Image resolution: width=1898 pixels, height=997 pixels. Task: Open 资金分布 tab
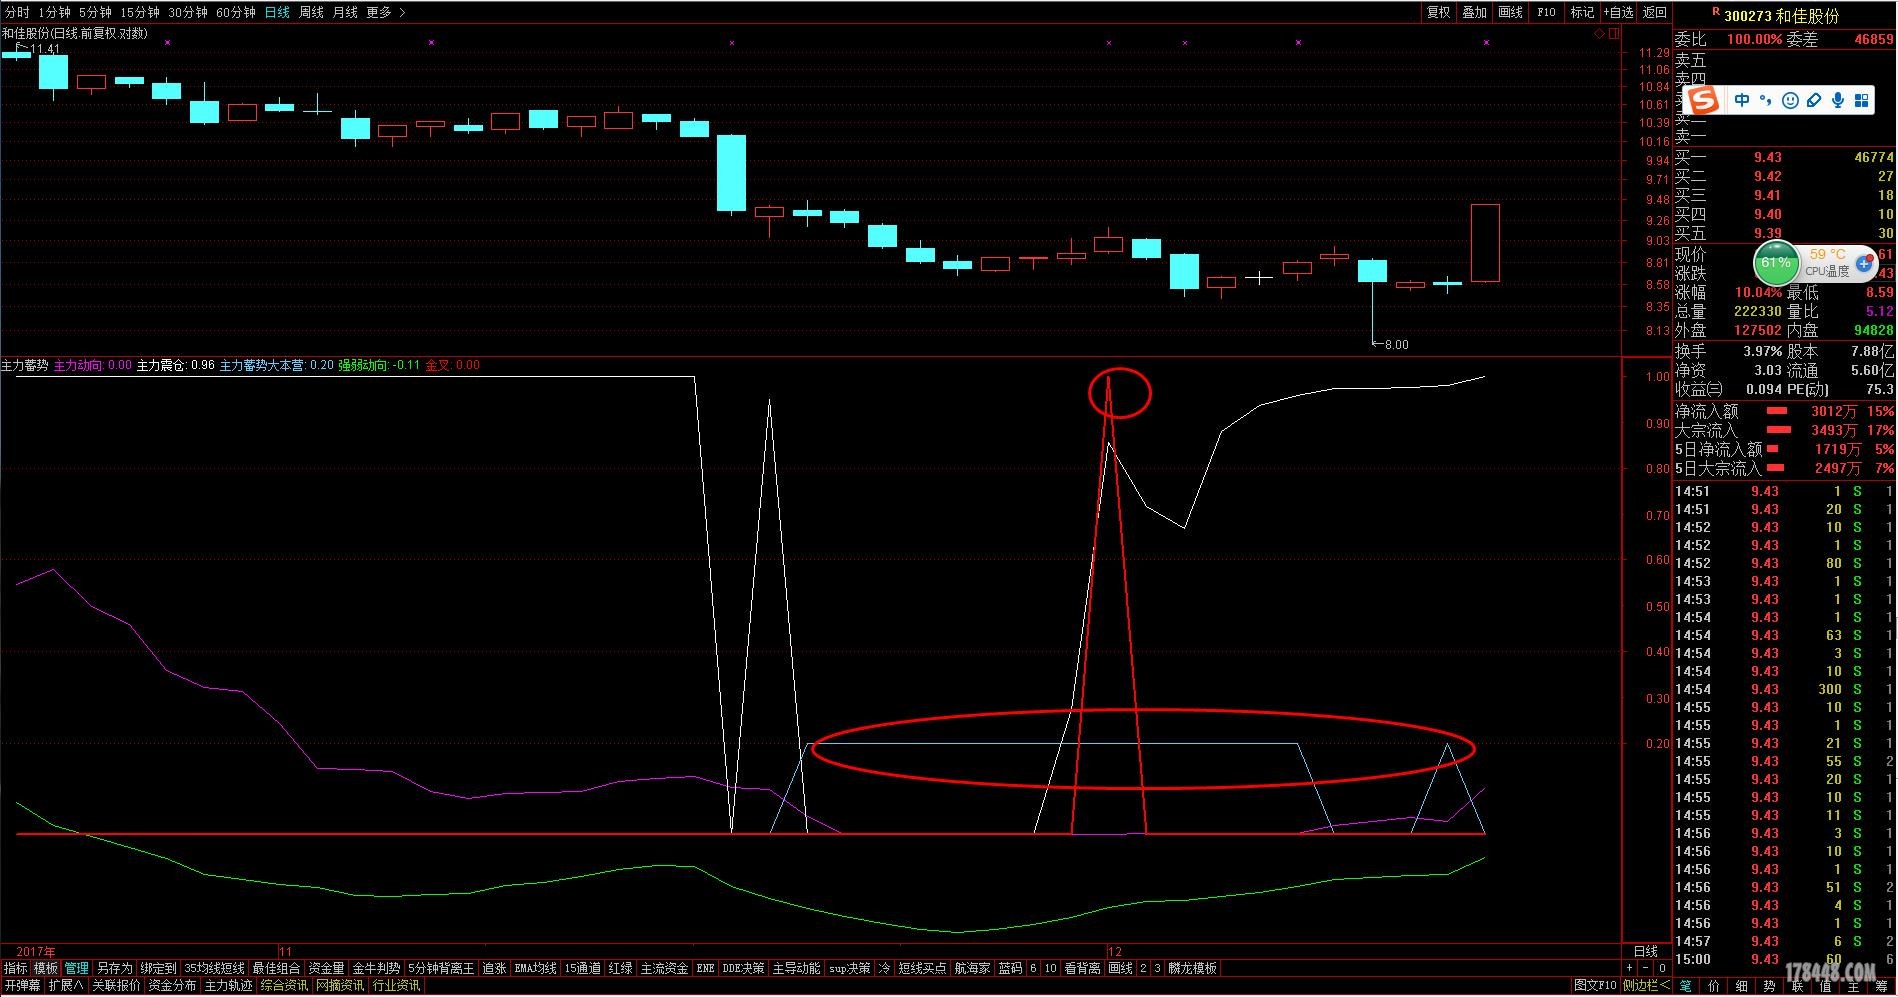pos(172,985)
